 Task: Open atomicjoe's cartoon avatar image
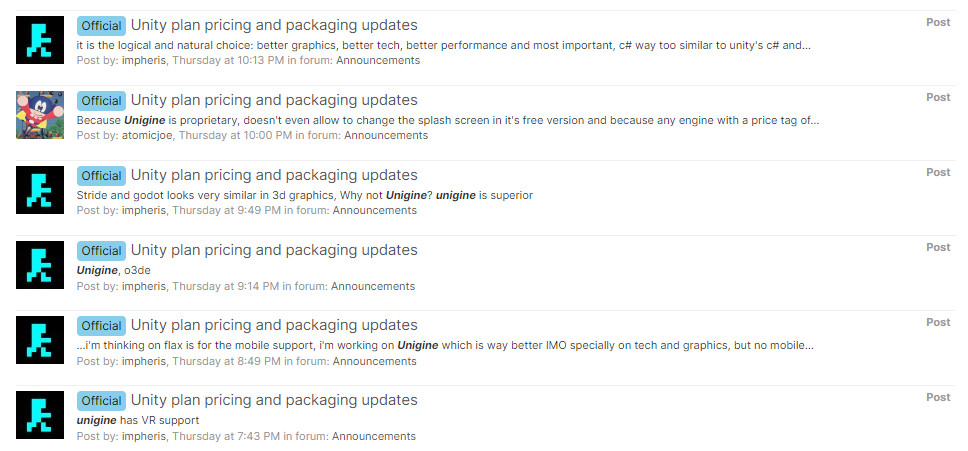point(40,115)
